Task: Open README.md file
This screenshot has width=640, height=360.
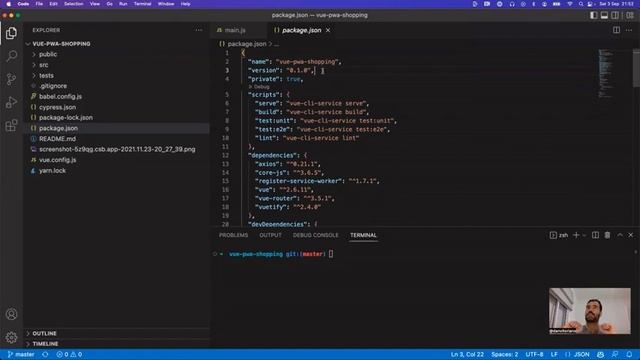Action: [x=57, y=139]
